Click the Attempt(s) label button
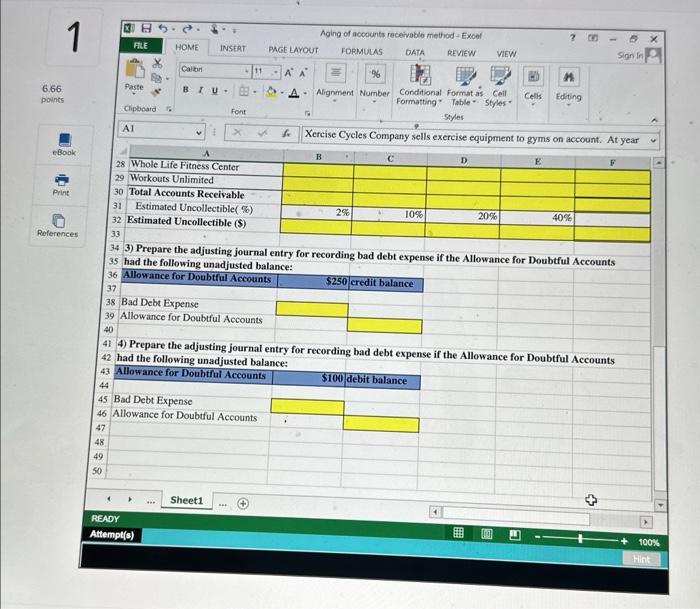Image resolution: width=700 pixels, height=609 pixels. coord(112,534)
